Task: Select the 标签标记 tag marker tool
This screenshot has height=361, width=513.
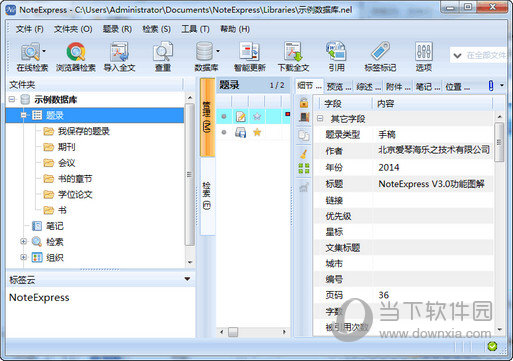Action: tap(380, 57)
